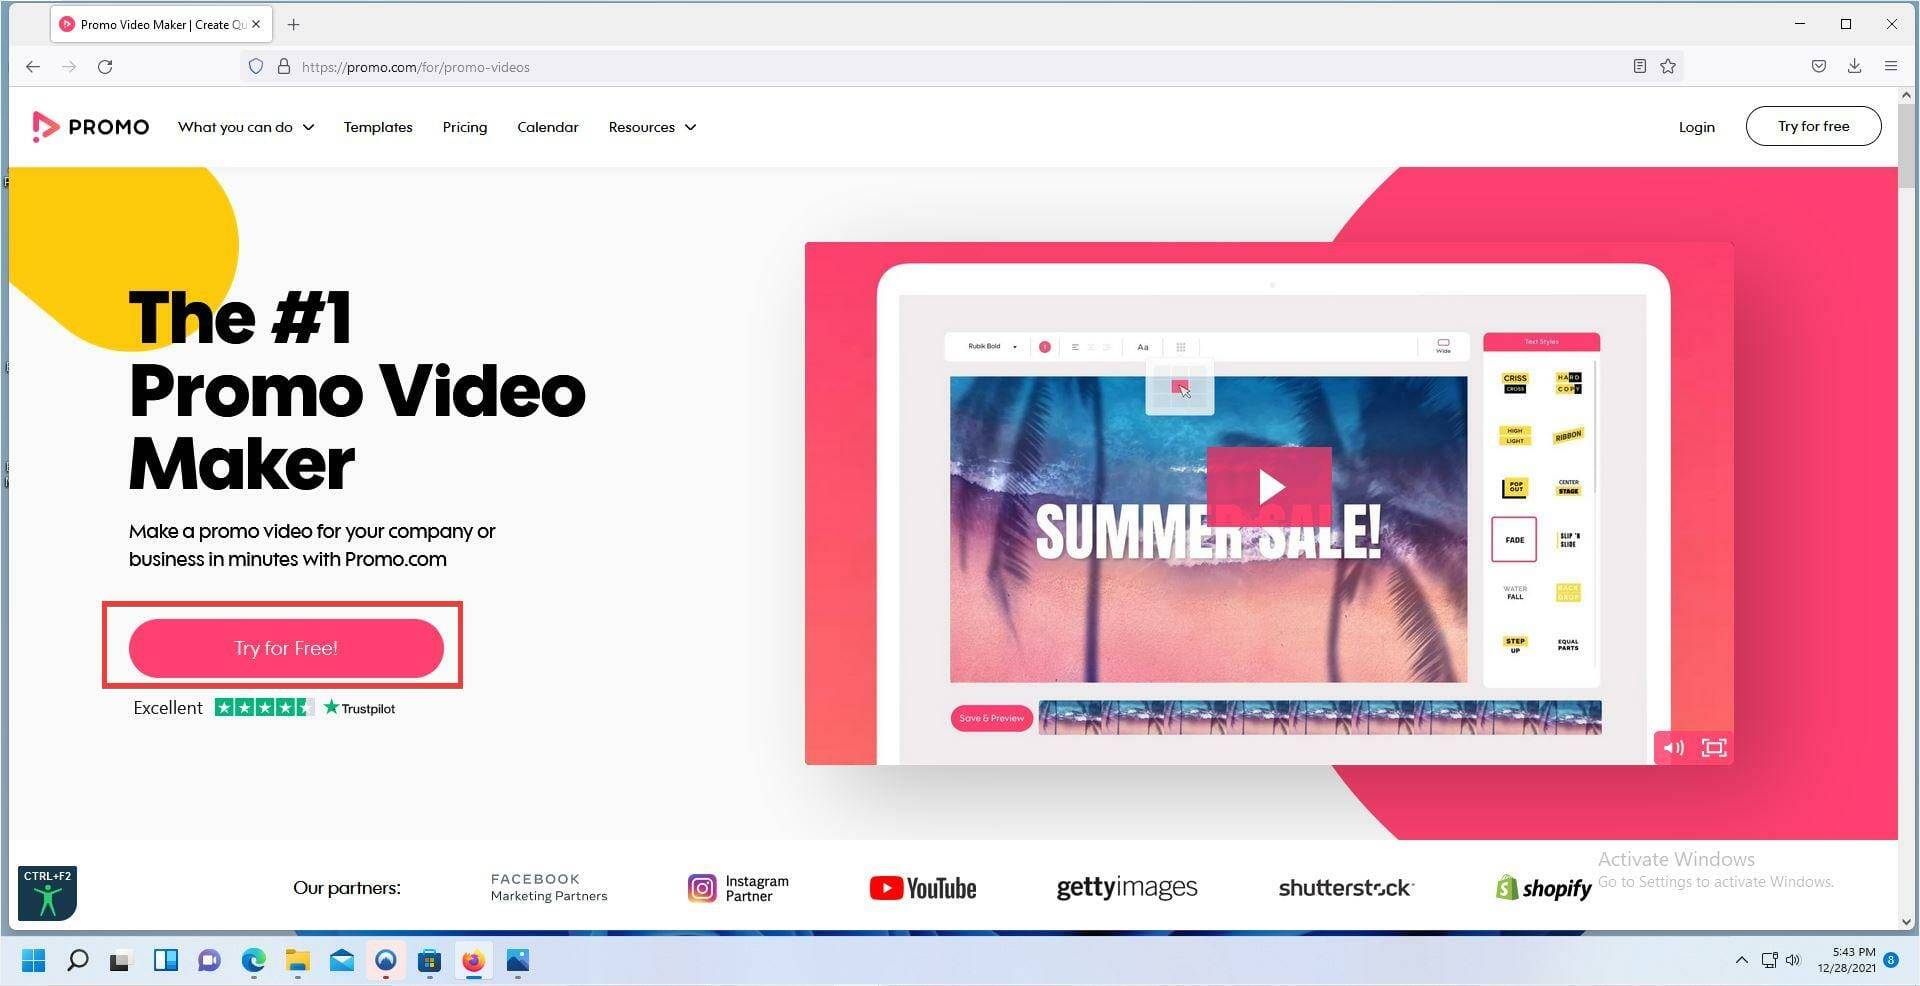Open the Firefox application menu
This screenshot has height=986, width=1920.
(x=1891, y=67)
